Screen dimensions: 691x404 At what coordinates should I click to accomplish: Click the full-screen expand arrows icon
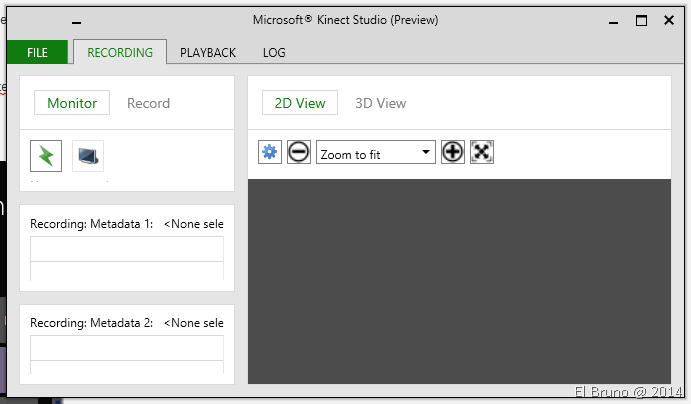click(482, 152)
